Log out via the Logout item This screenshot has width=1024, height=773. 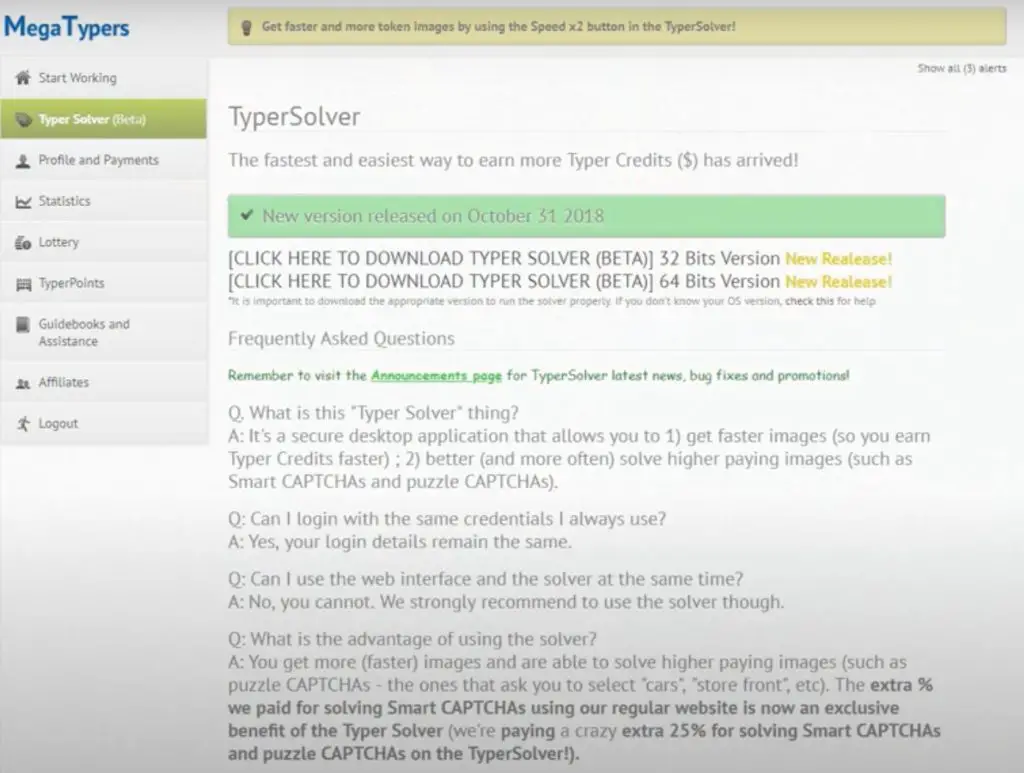(x=104, y=424)
